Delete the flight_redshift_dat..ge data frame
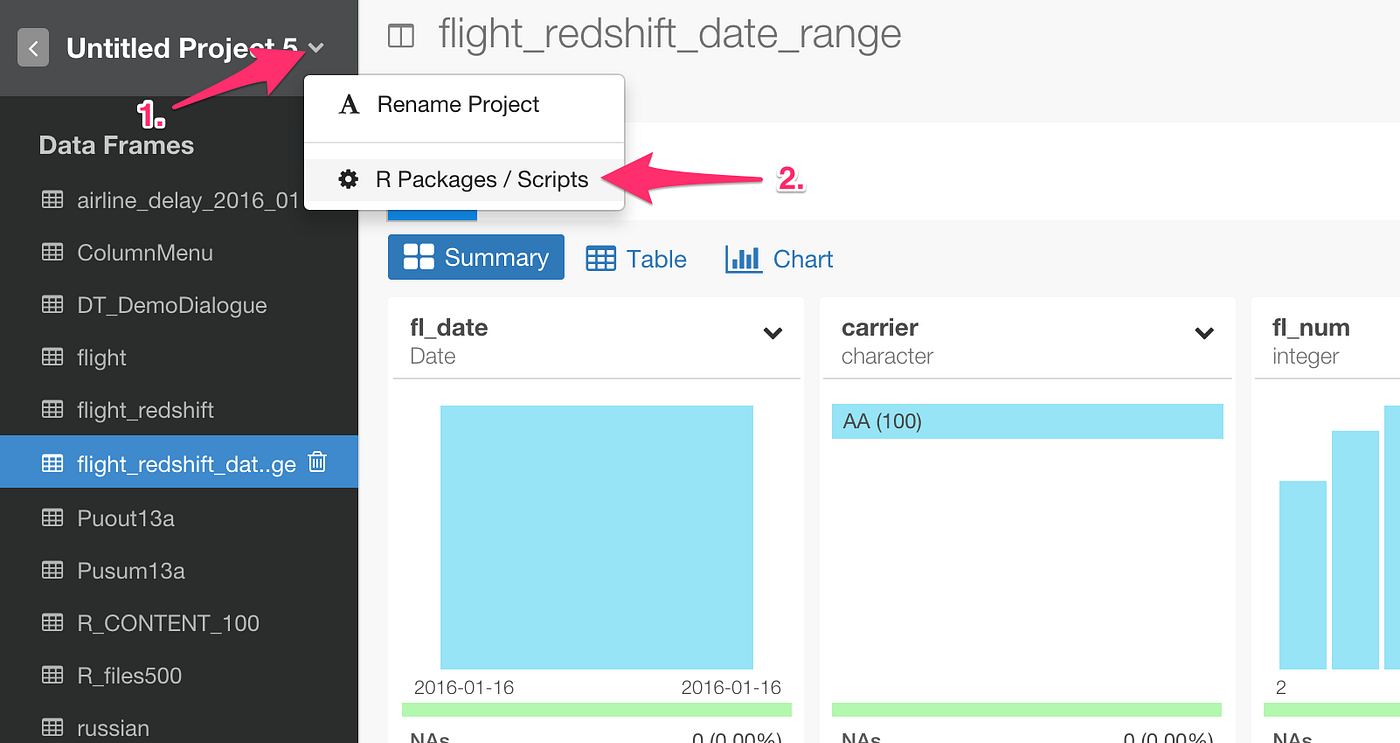This screenshot has width=1400, height=743. point(317,462)
